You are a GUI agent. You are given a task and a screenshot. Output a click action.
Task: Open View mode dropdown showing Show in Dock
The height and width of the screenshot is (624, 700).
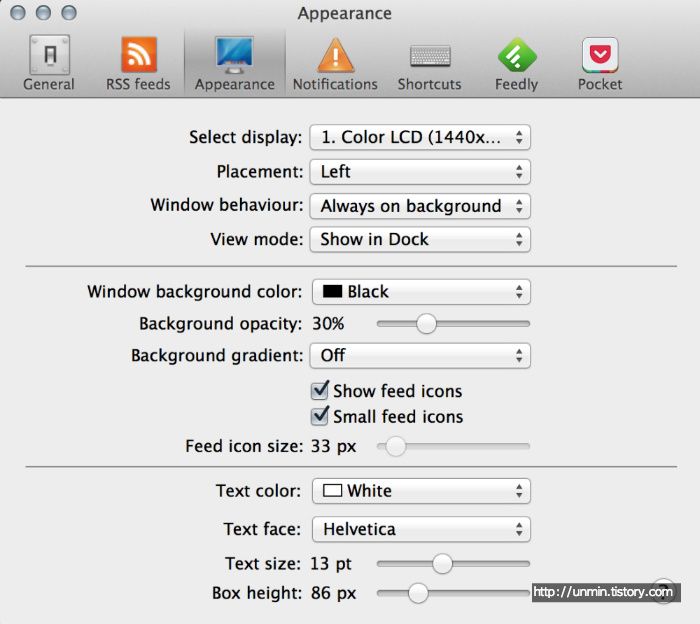pos(420,240)
